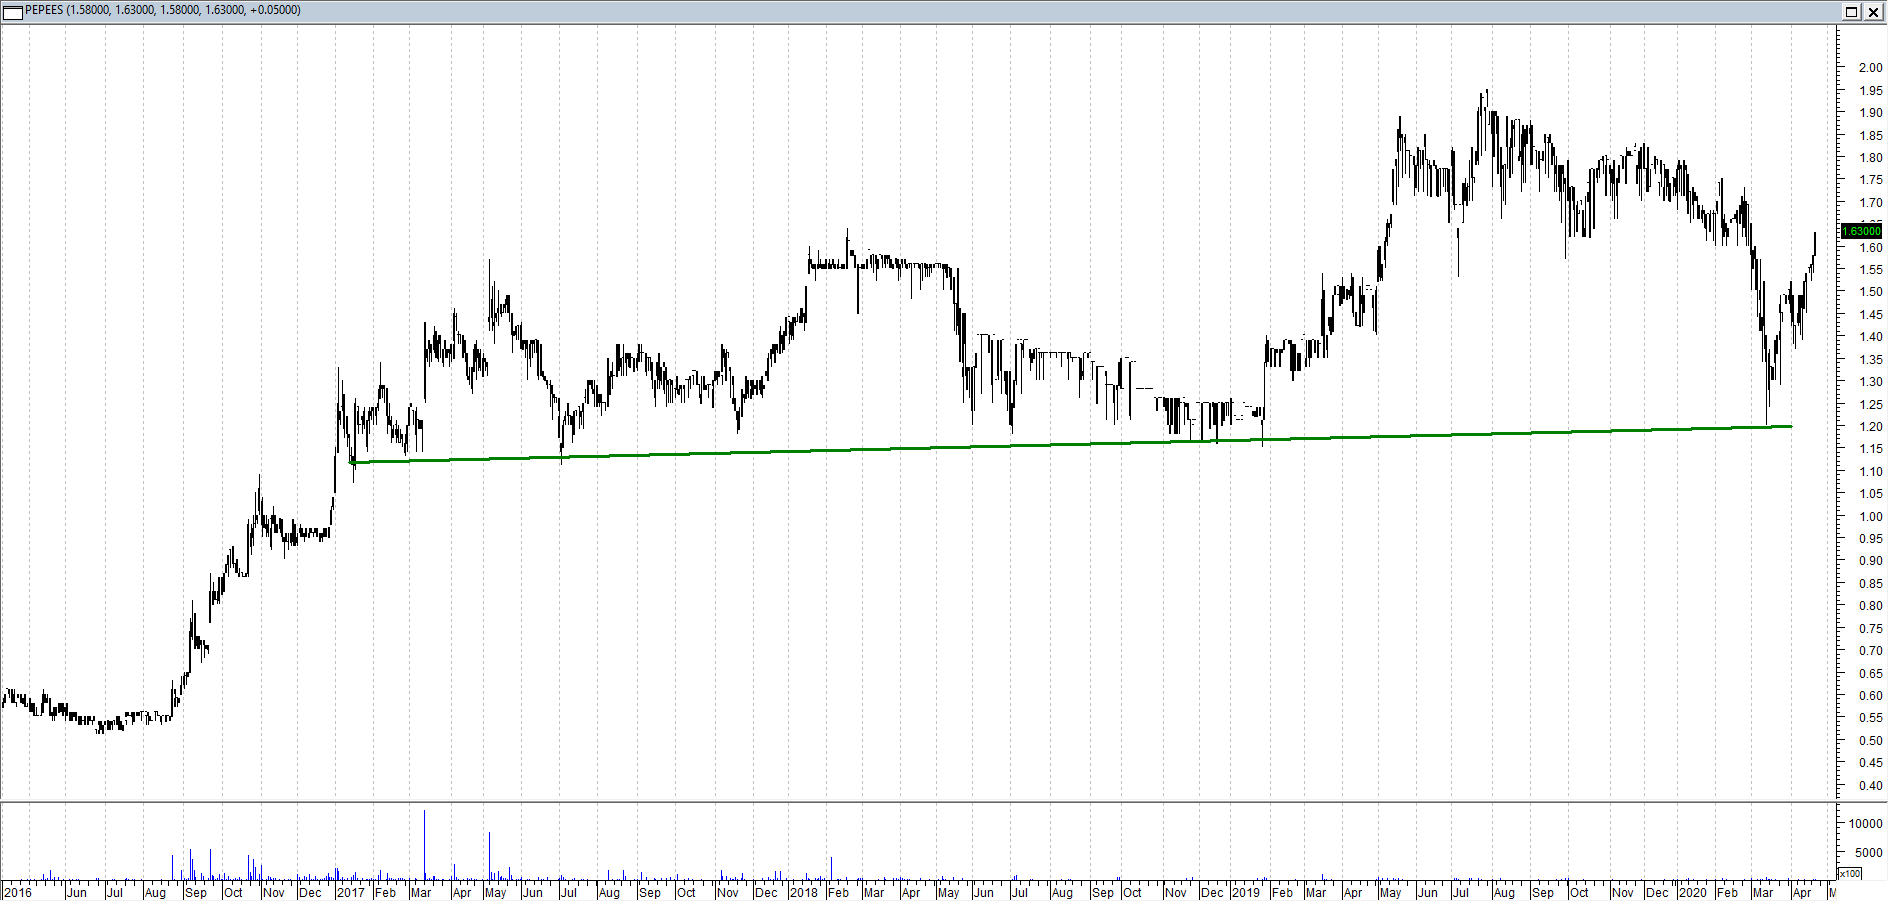The image size is (1888, 904).
Task: Click the 2.00 price axis label
Action: coord(1869,68)
